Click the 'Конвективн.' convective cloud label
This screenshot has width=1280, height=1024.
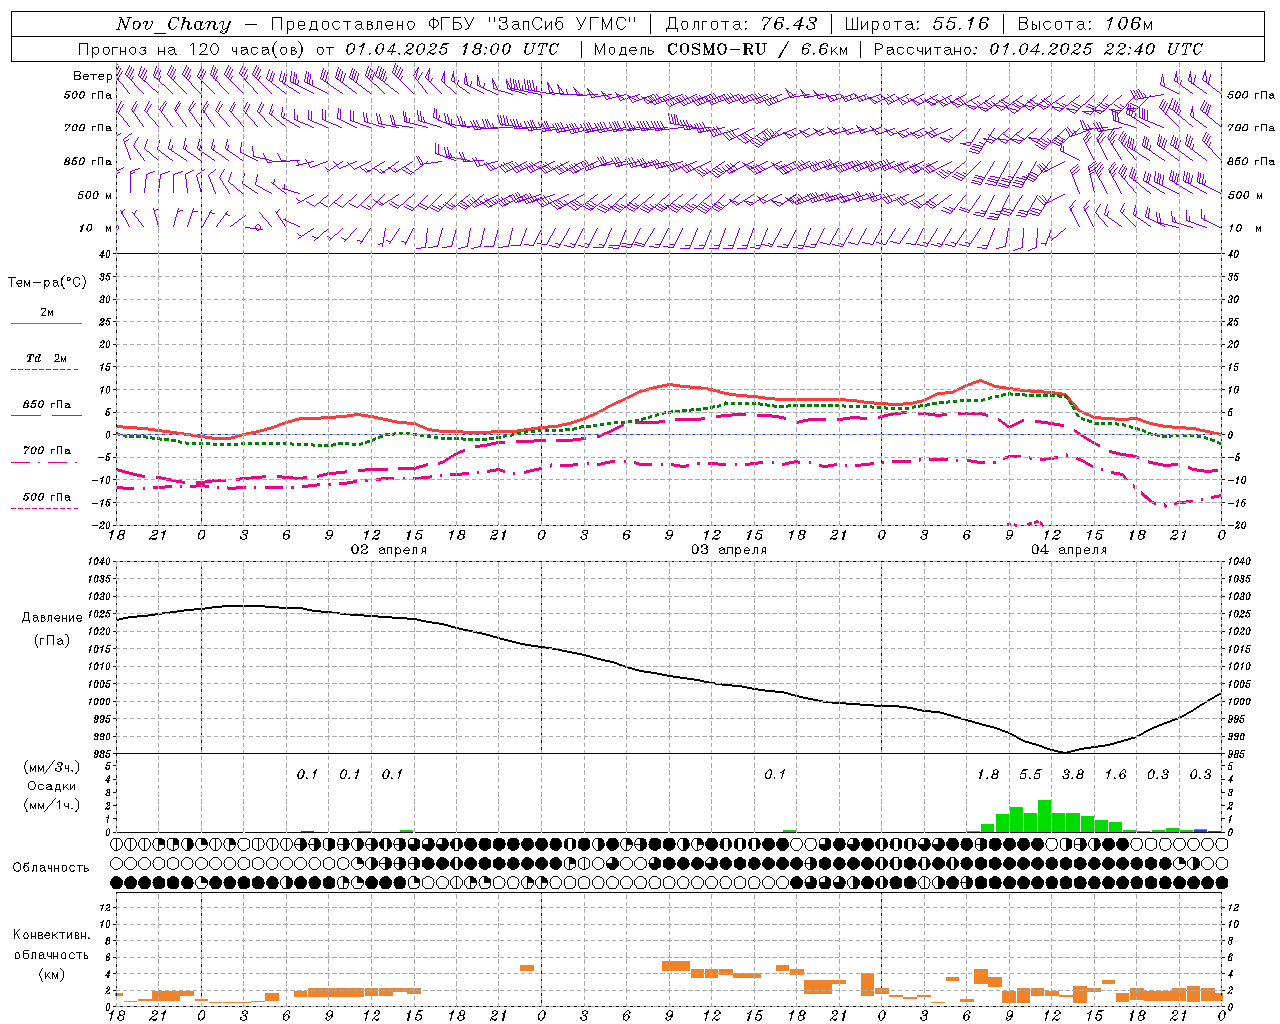tap(51, 935)
